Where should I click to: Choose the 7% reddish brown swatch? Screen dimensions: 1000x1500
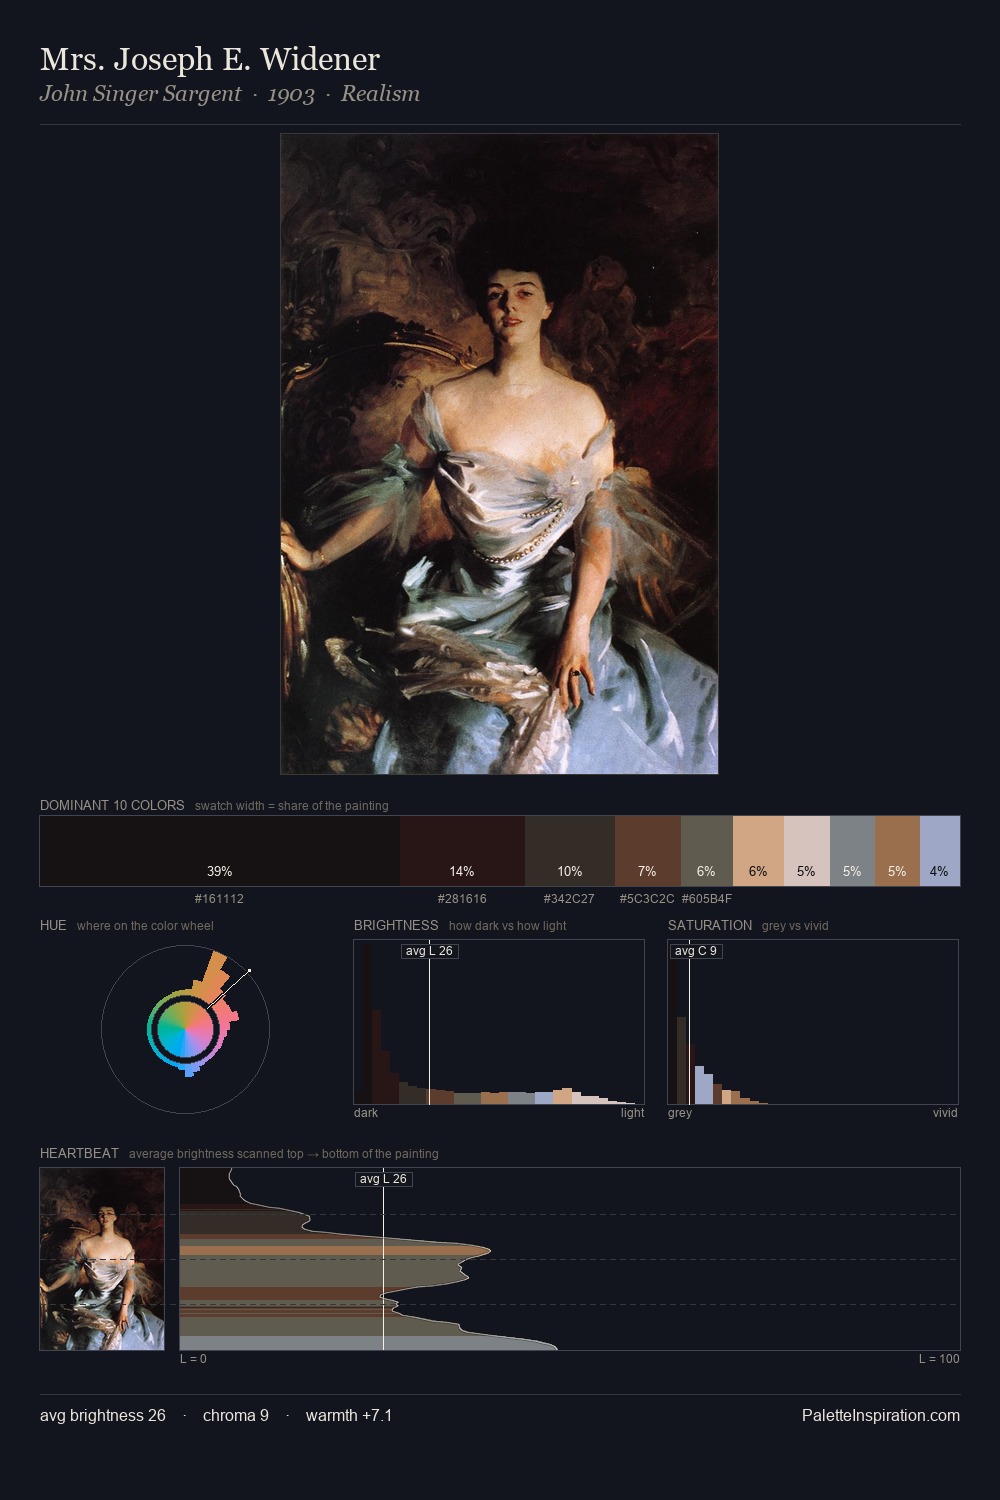point(648,851)
